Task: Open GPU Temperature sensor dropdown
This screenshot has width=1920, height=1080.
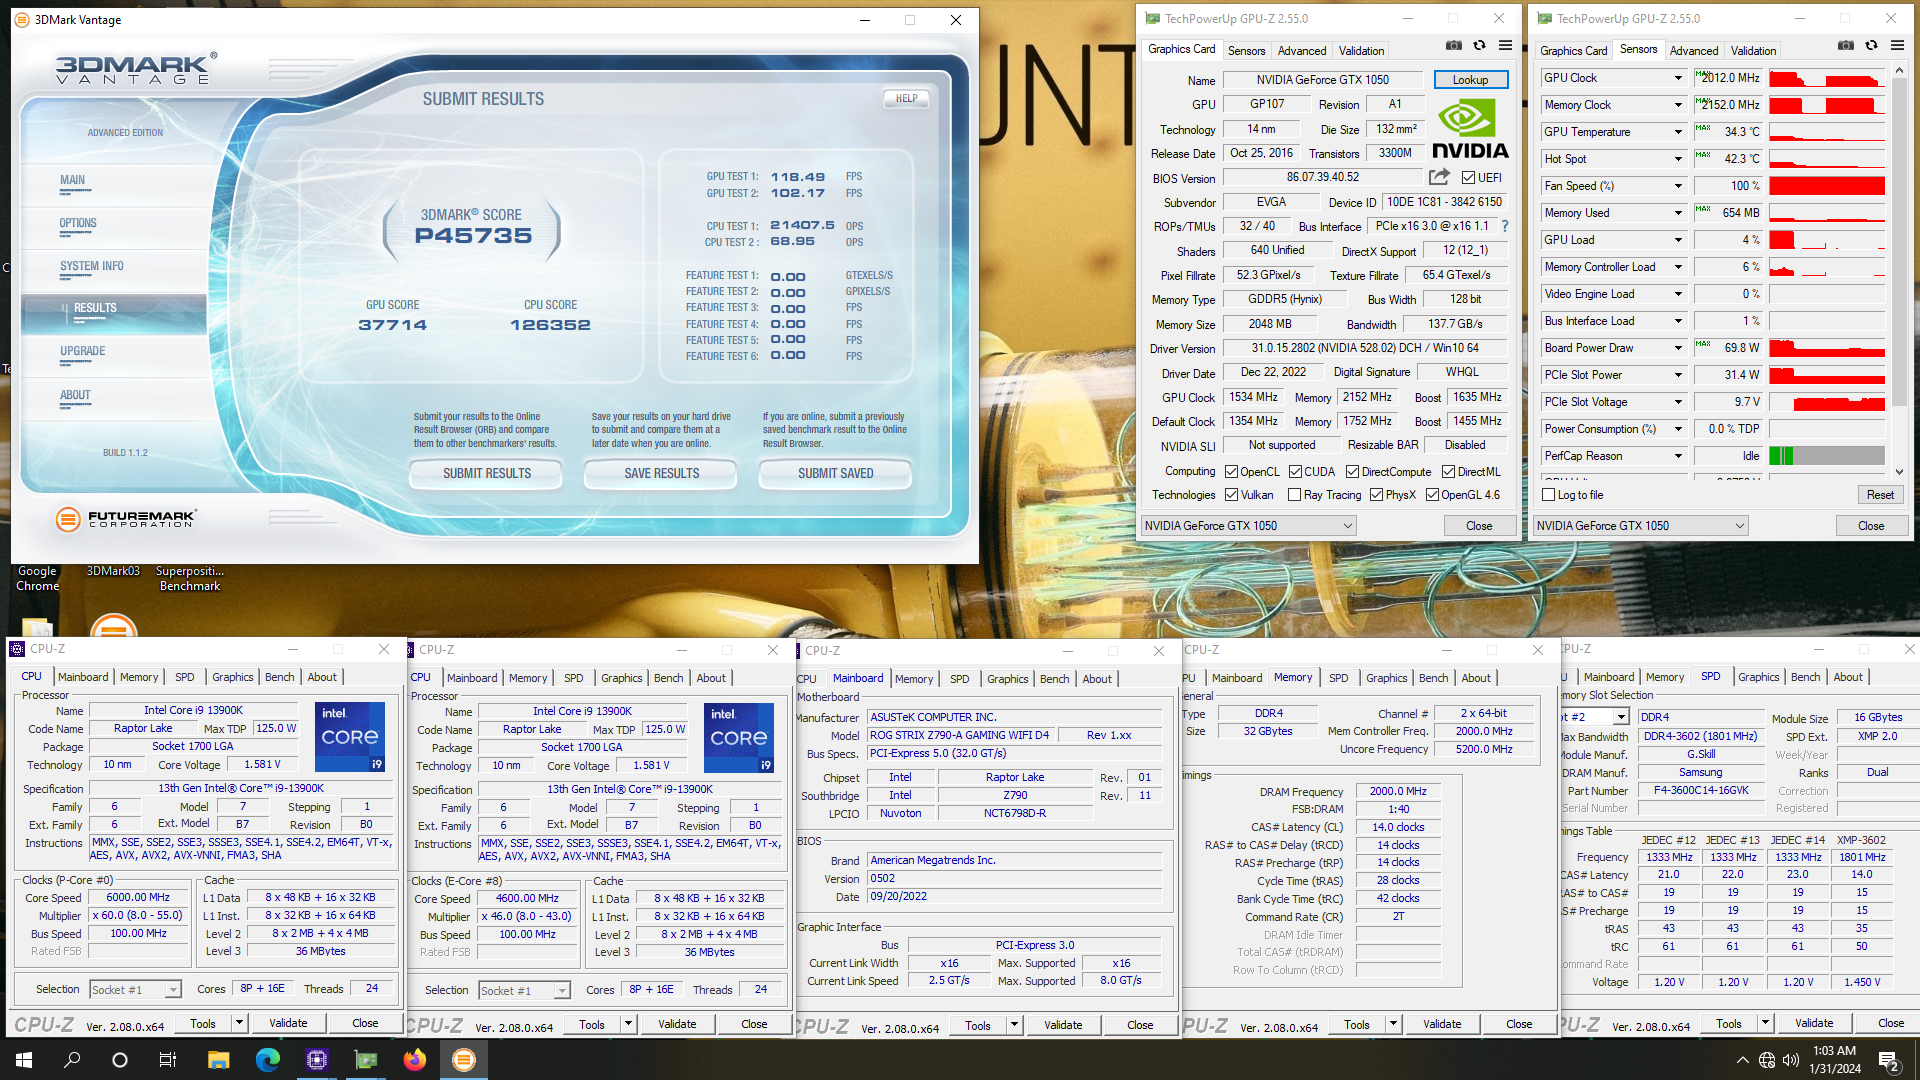Action: (1678, 132)
